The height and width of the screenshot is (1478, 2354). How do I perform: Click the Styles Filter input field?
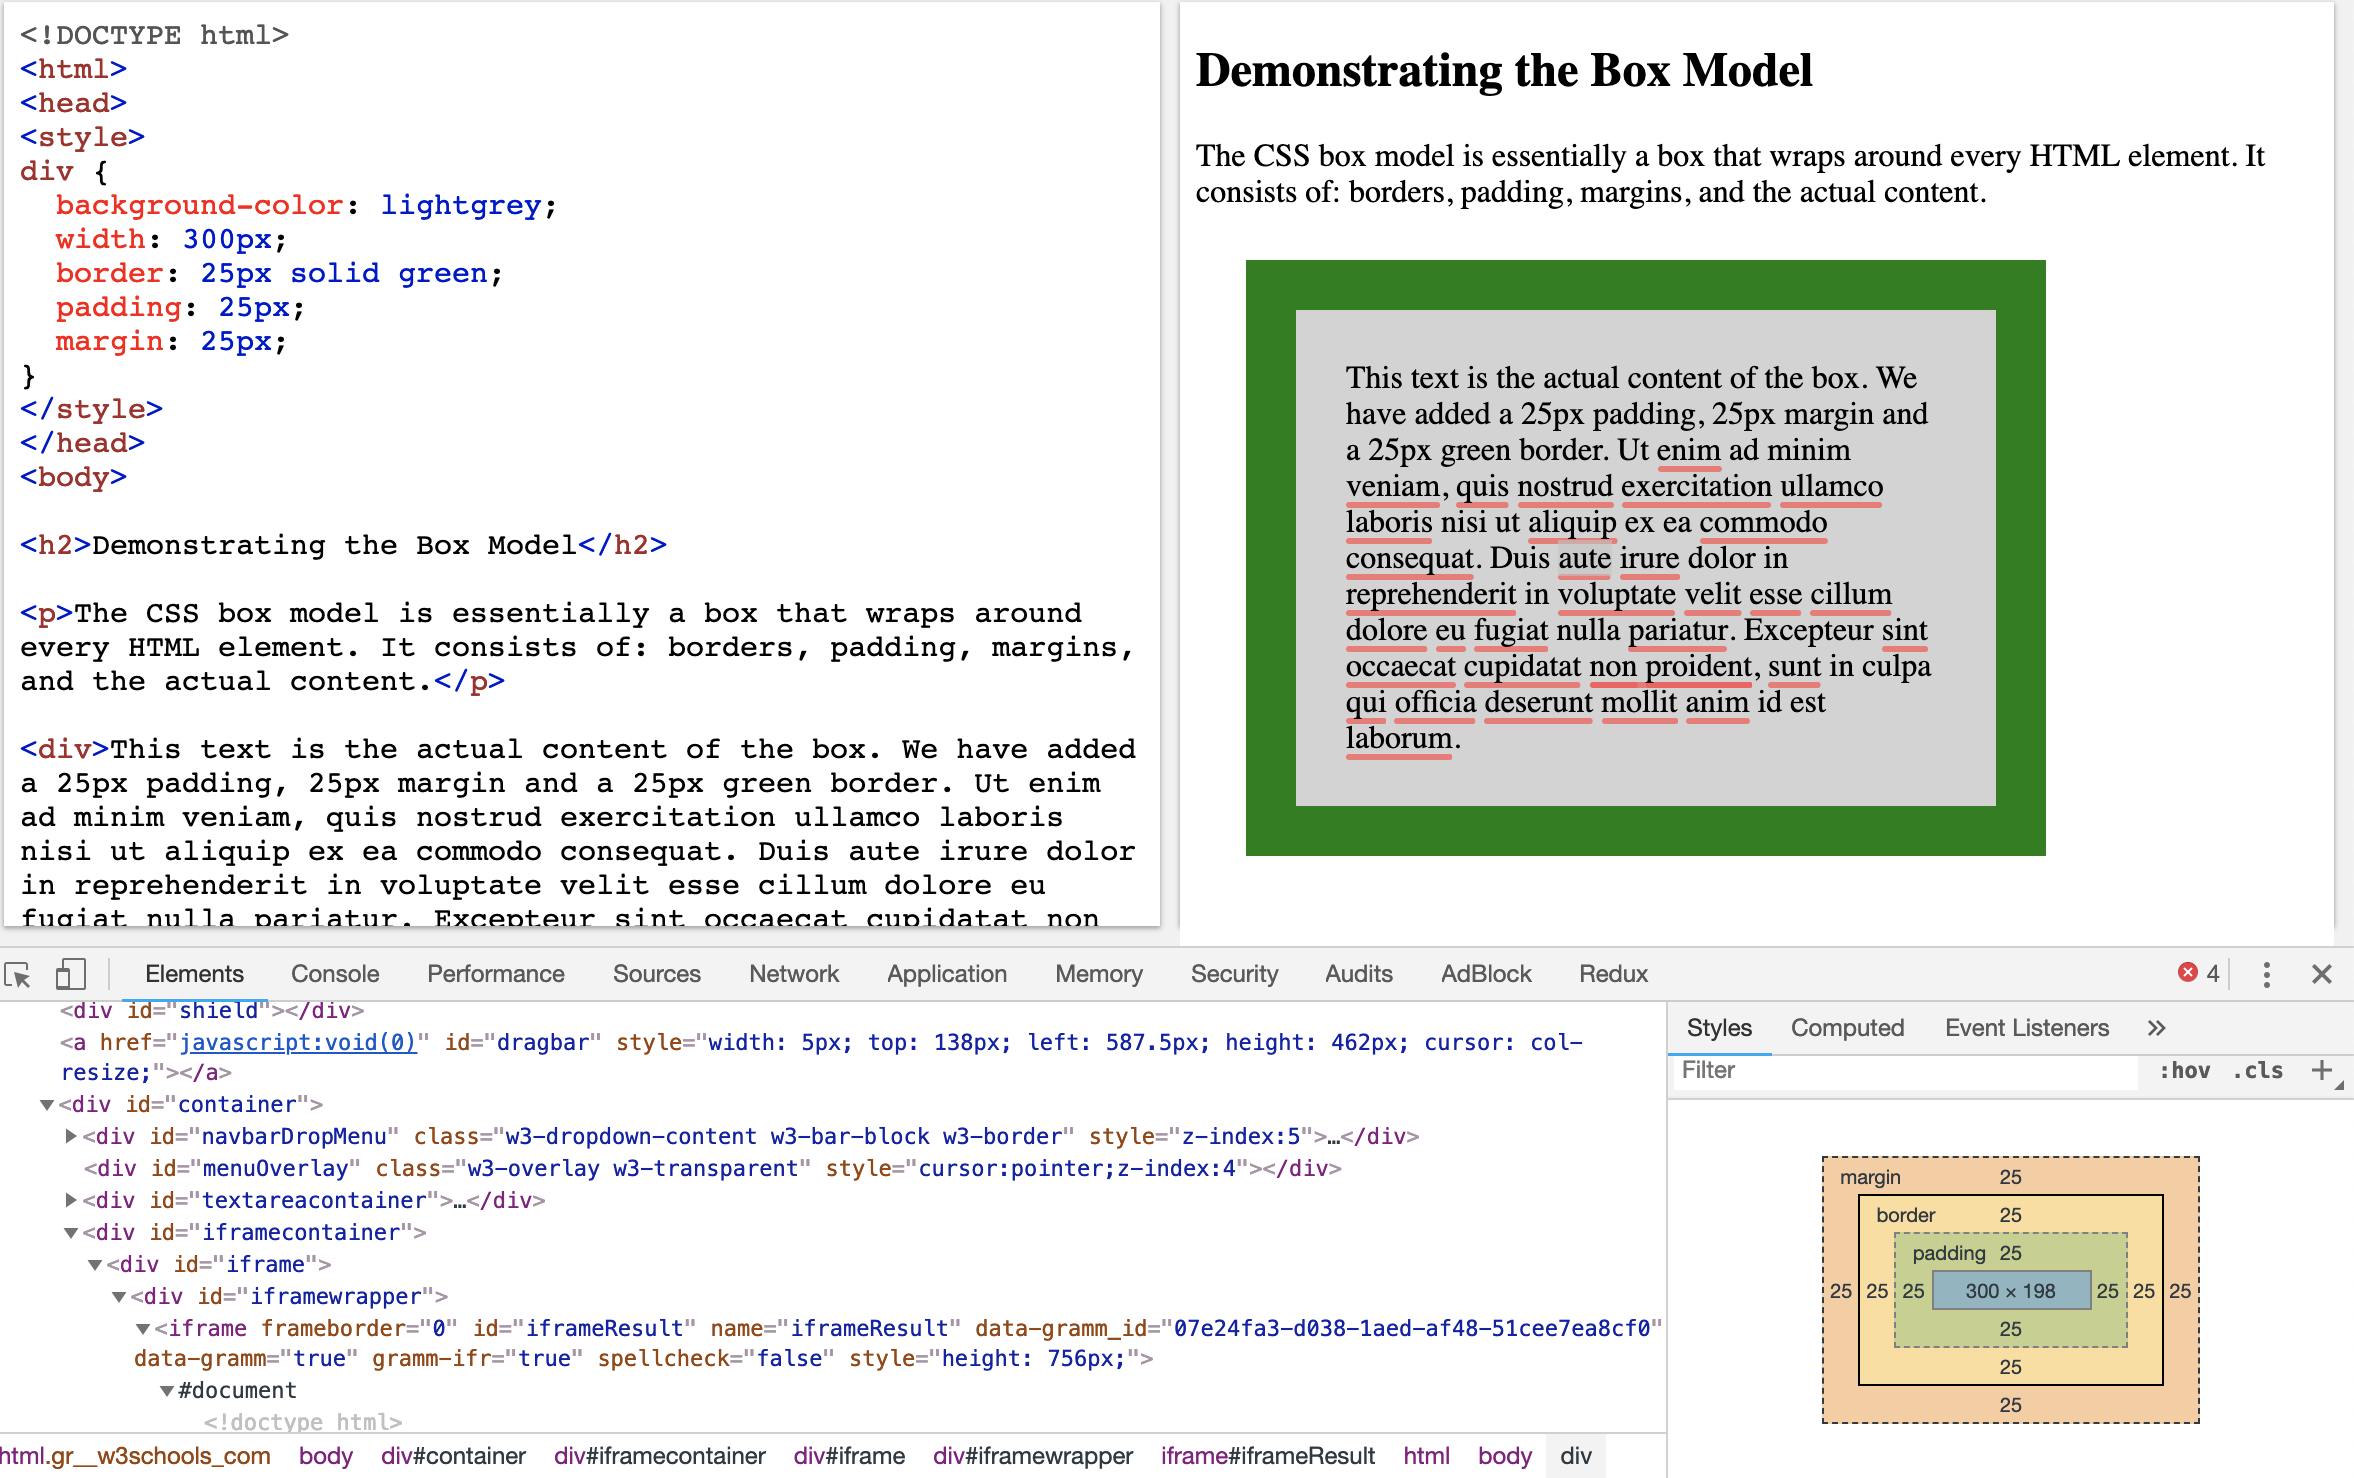coord(1900,1070)
